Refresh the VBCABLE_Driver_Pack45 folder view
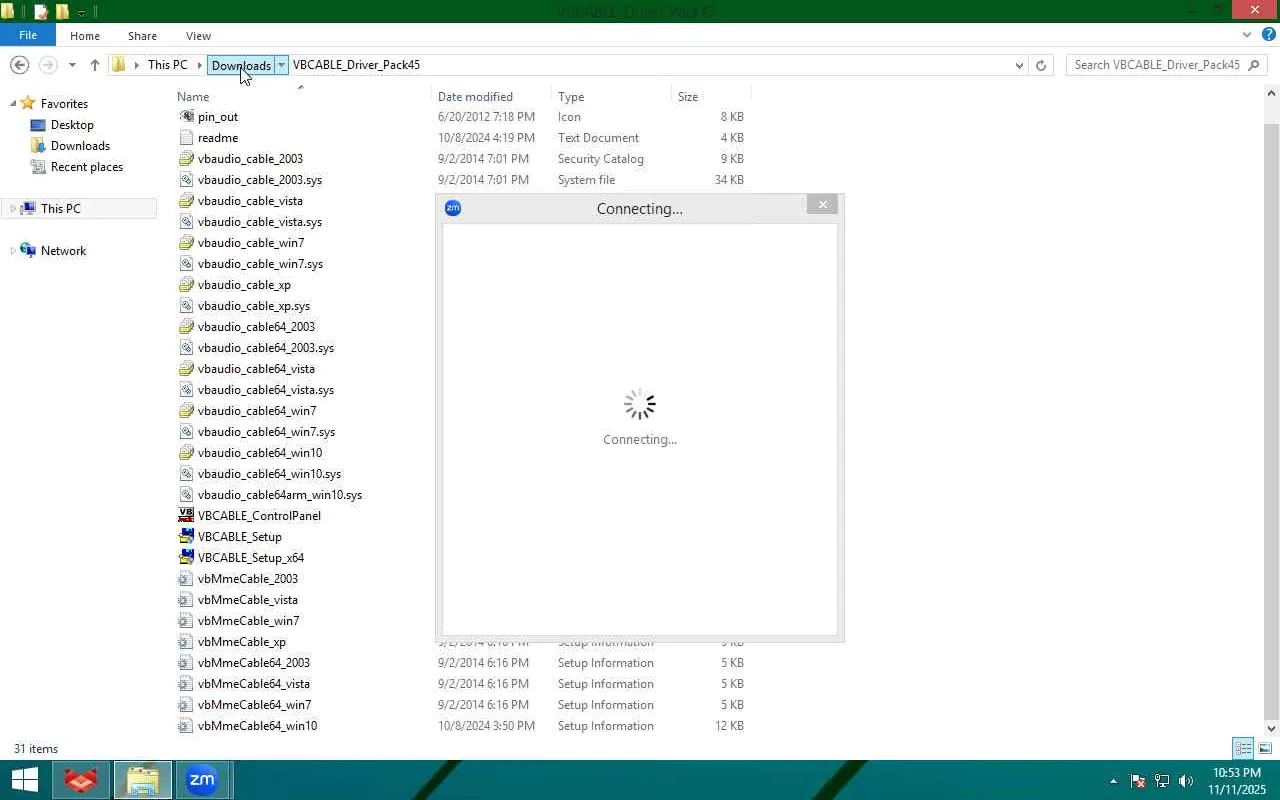Viewport: 1280px width, 800px height. pyautogui.click(x=1041, y=65)
